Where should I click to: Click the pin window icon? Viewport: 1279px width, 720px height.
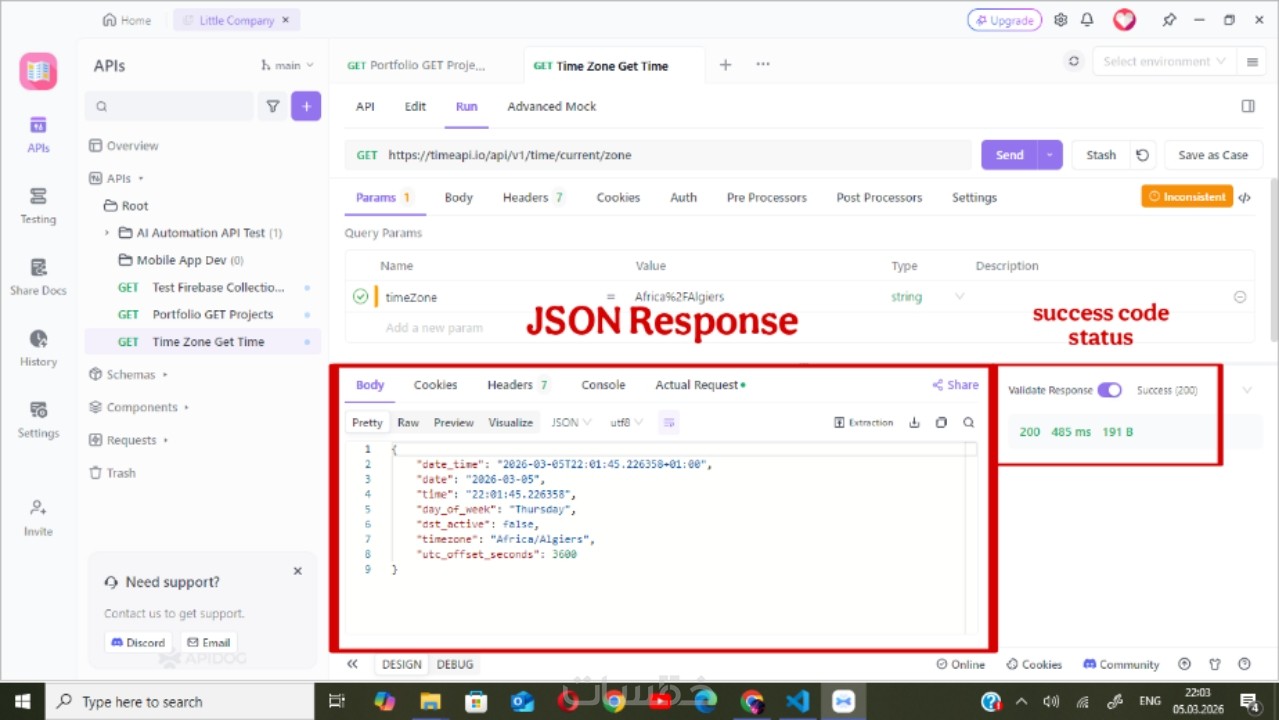click(x=1169, y=20)
